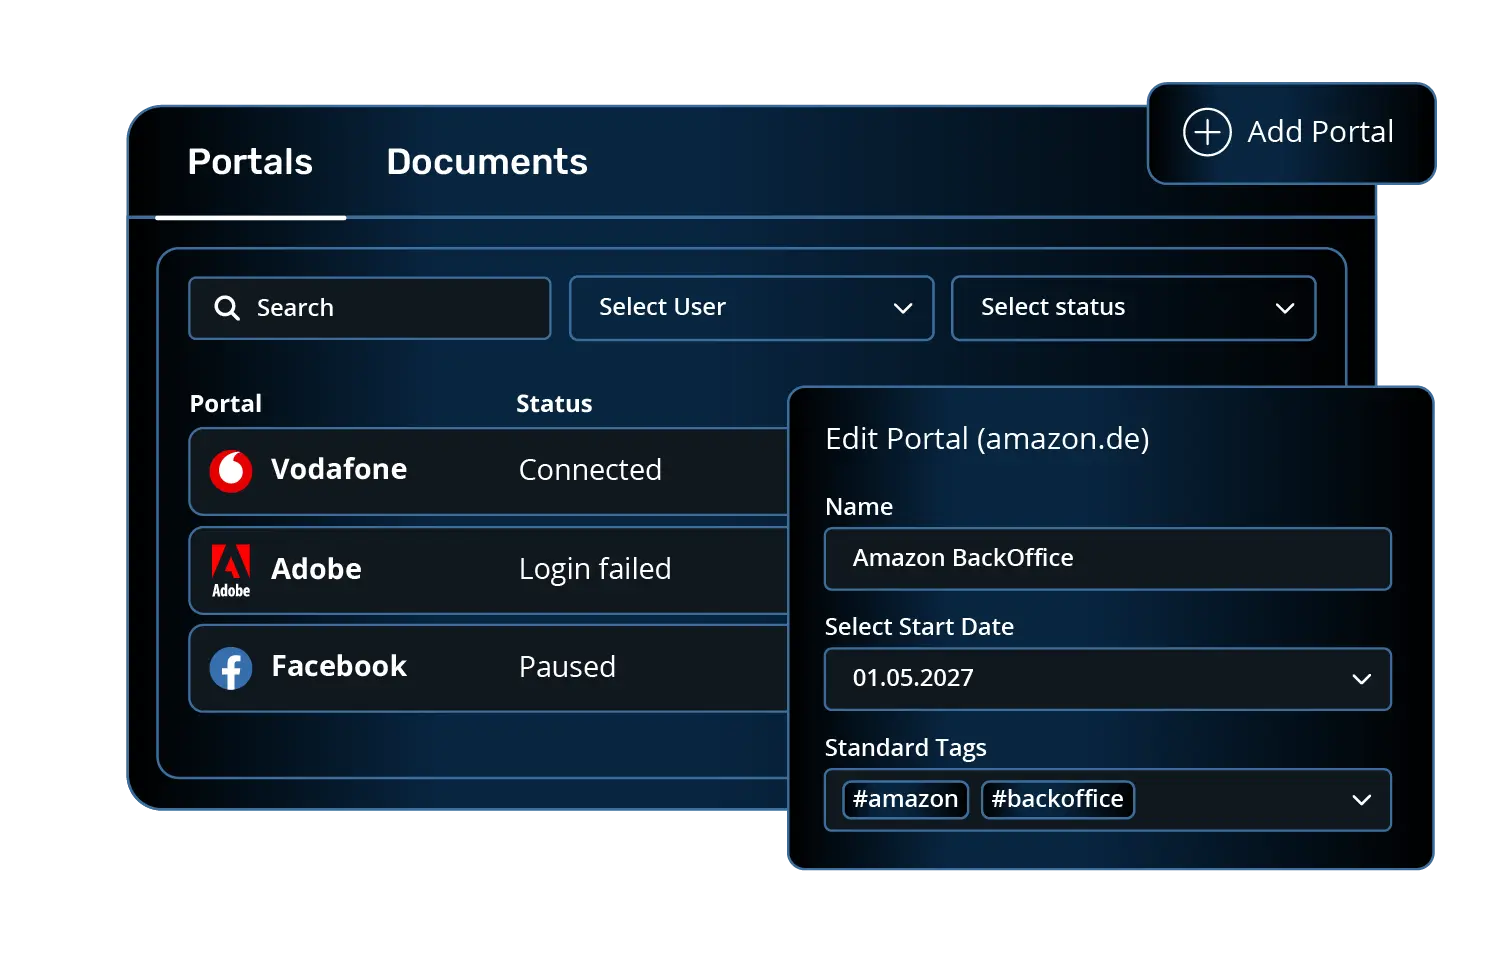Click the Portal column header
This screenshot has width=1500, height=955.
226,404
